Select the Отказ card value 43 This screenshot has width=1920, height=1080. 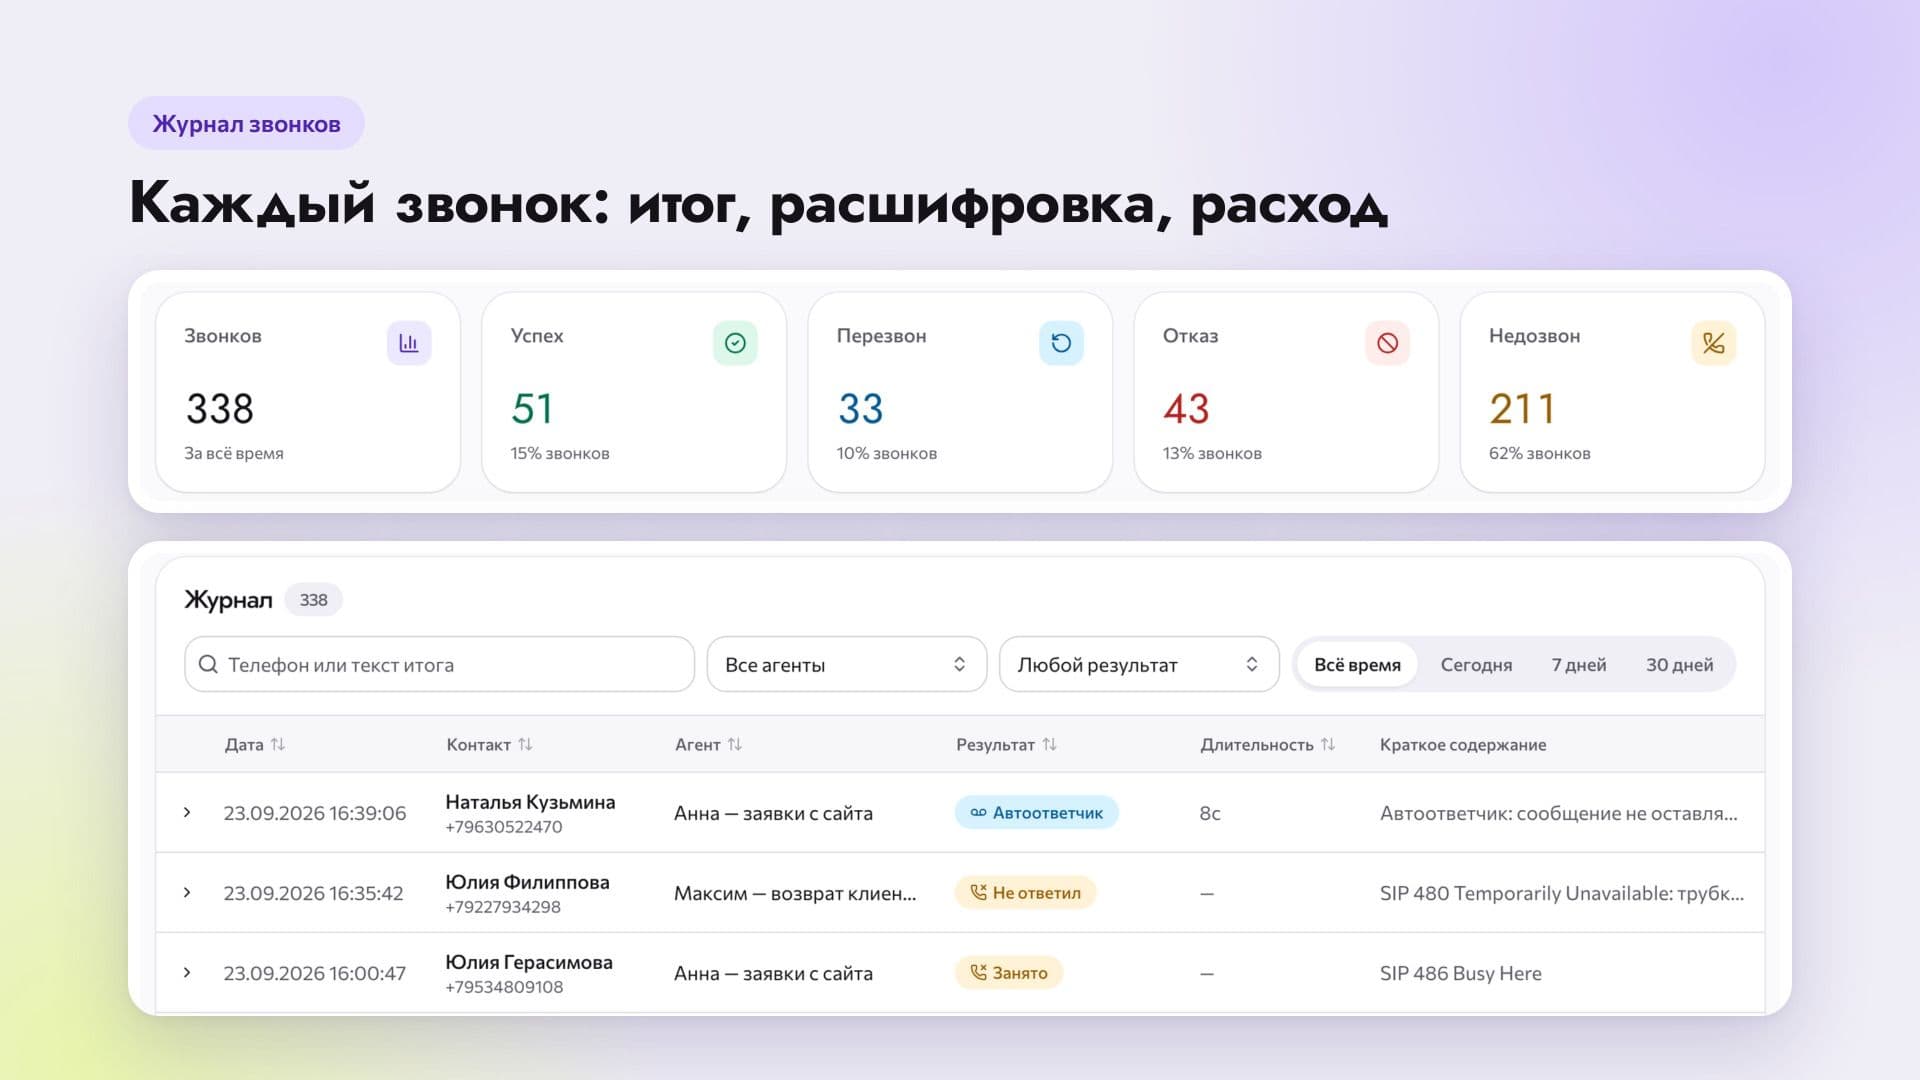tap(1186, 408)
